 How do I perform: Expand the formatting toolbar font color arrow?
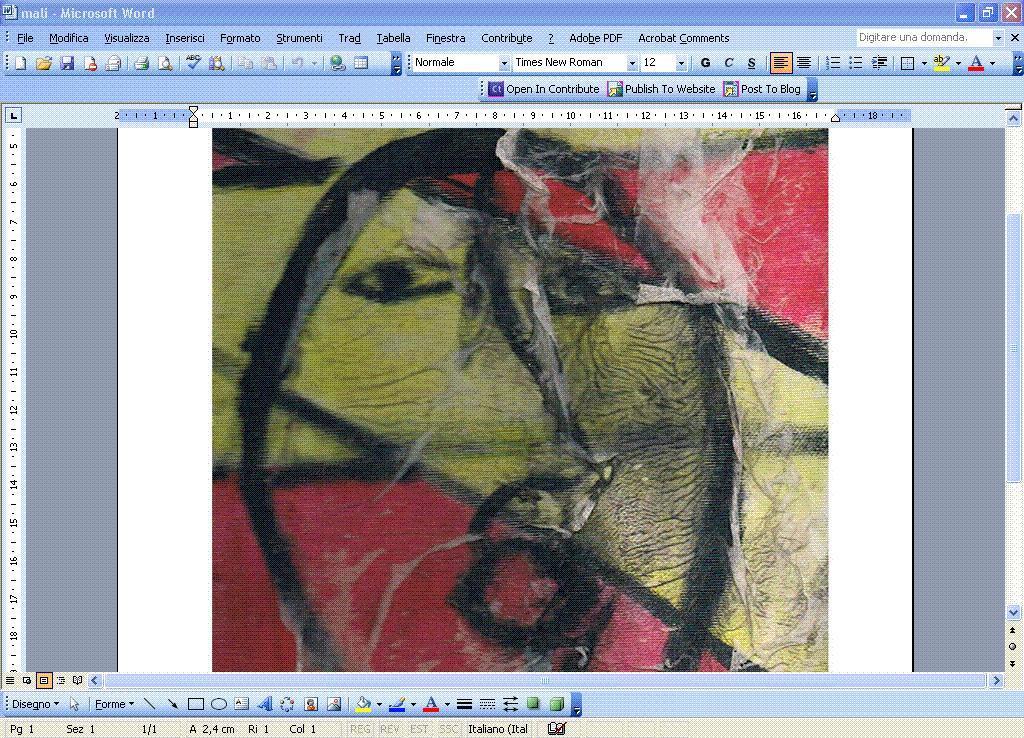(992, 63)
